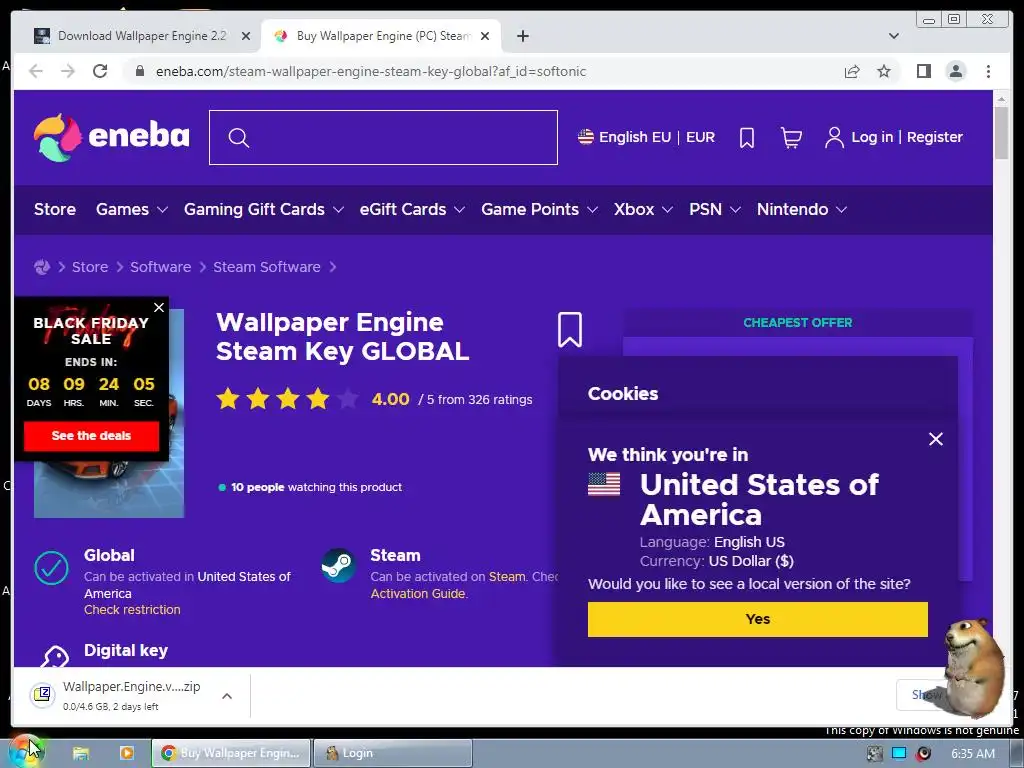Viewport: 1024px width, 768px height.
Task: Open Check restriction link
Action: (132, 609)
